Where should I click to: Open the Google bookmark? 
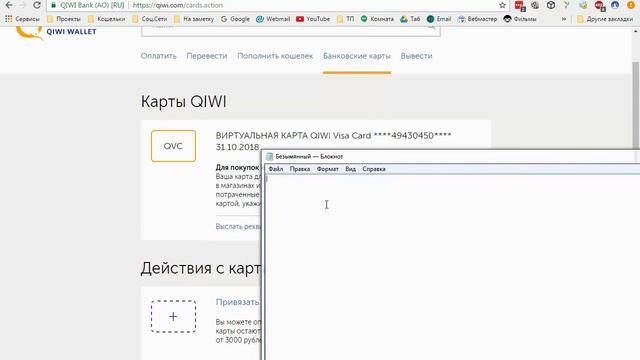tap(235, 19)
